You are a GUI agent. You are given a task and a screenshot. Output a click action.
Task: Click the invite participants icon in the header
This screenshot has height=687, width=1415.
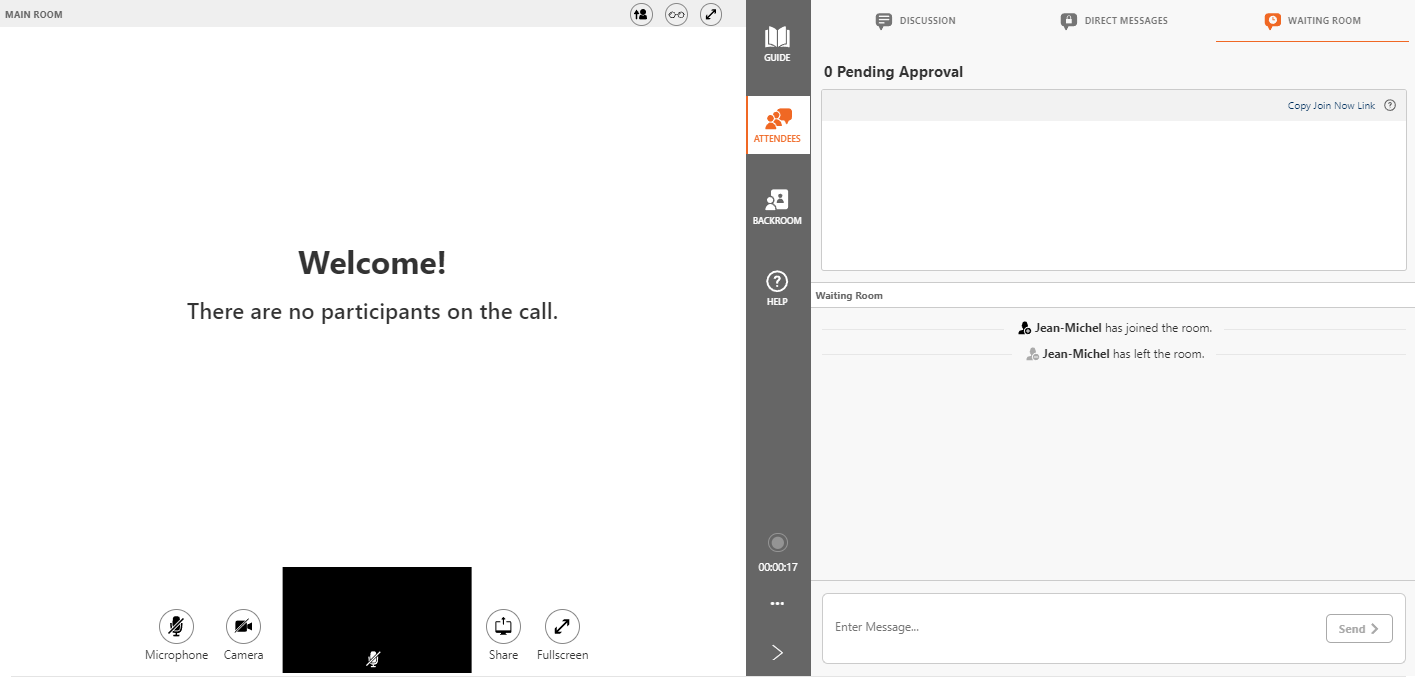point(641,14)
